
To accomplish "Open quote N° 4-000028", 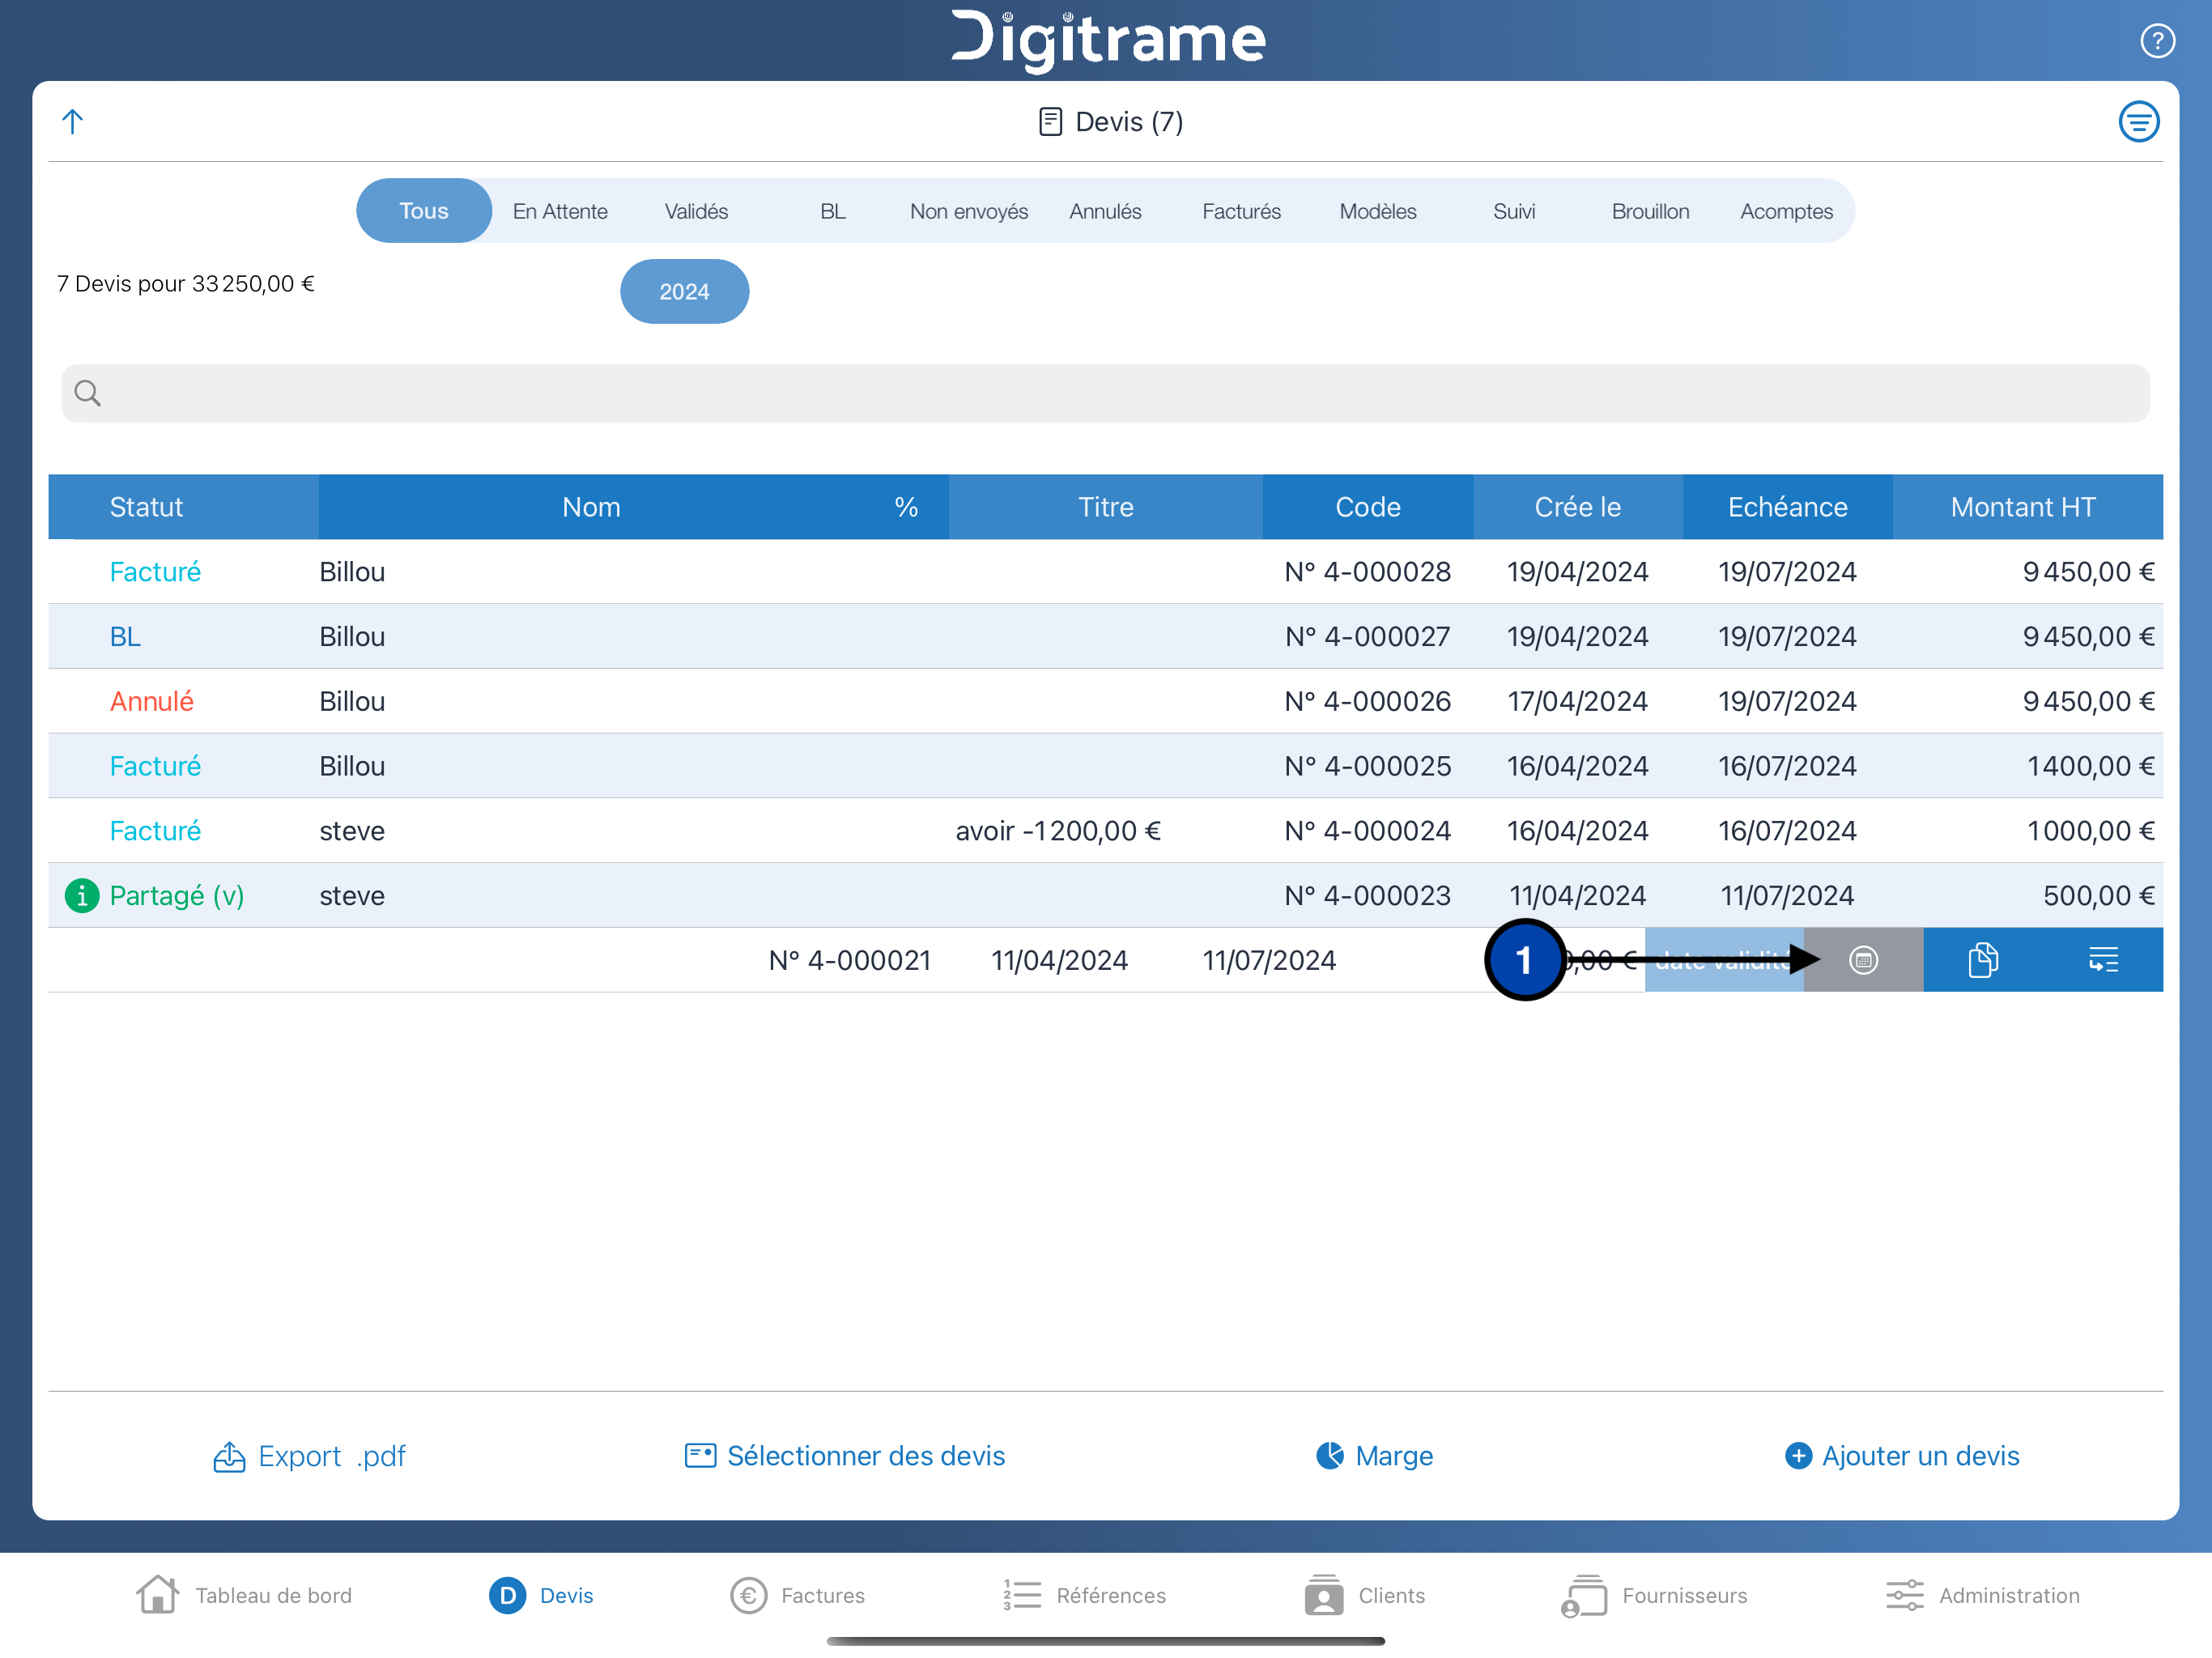I will [1105, 572].
